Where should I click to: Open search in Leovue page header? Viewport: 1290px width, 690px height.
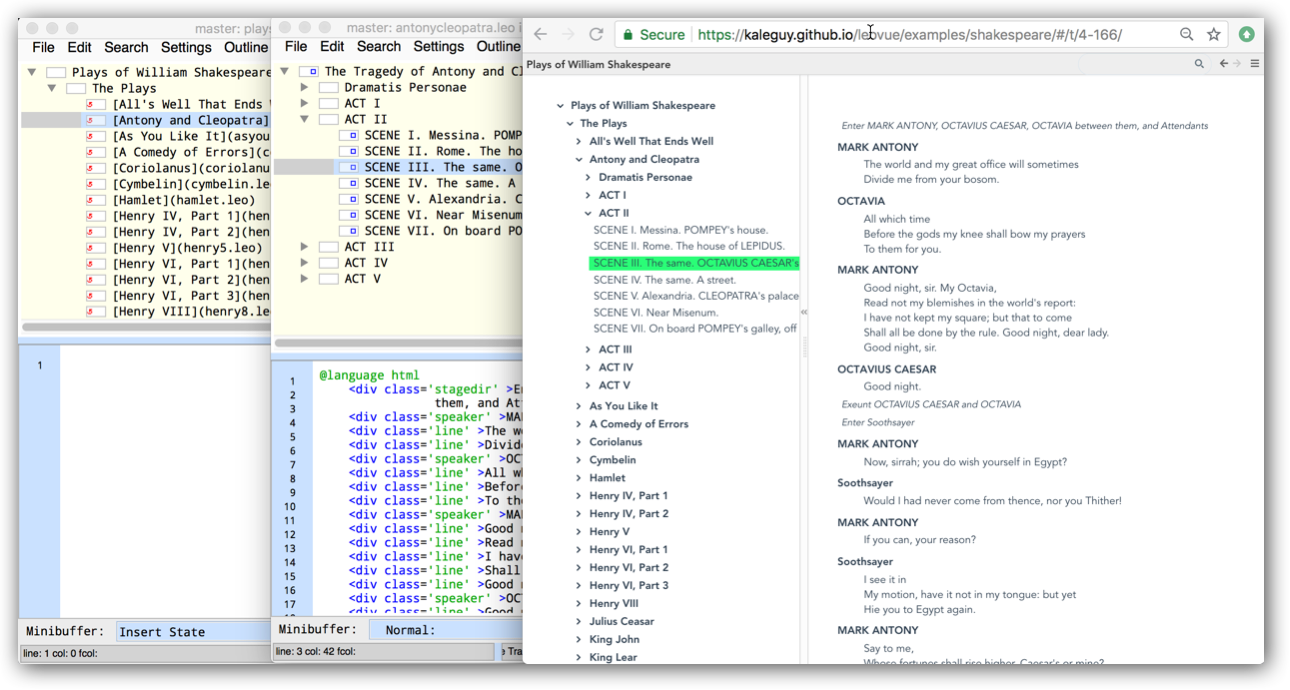tap(1199, 64)
